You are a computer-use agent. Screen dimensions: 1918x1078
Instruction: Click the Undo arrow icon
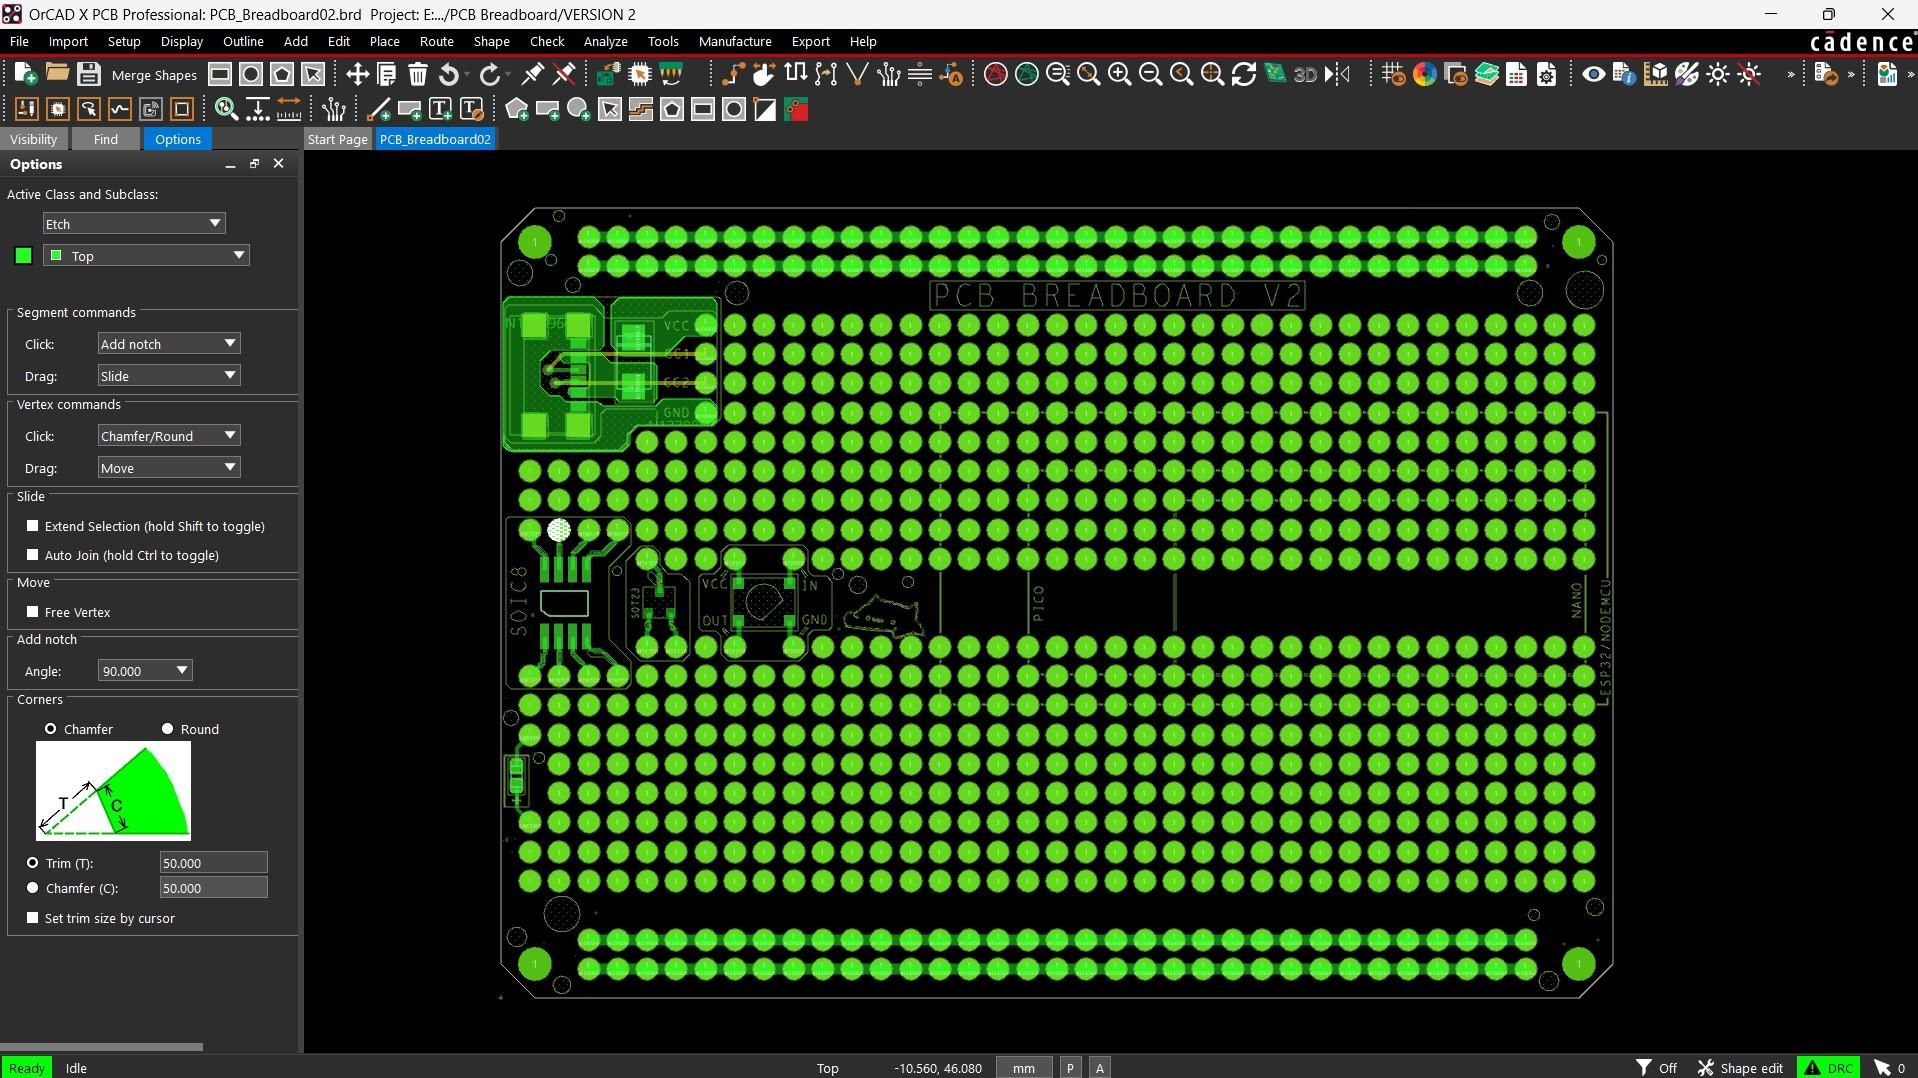tap(449, 74)
